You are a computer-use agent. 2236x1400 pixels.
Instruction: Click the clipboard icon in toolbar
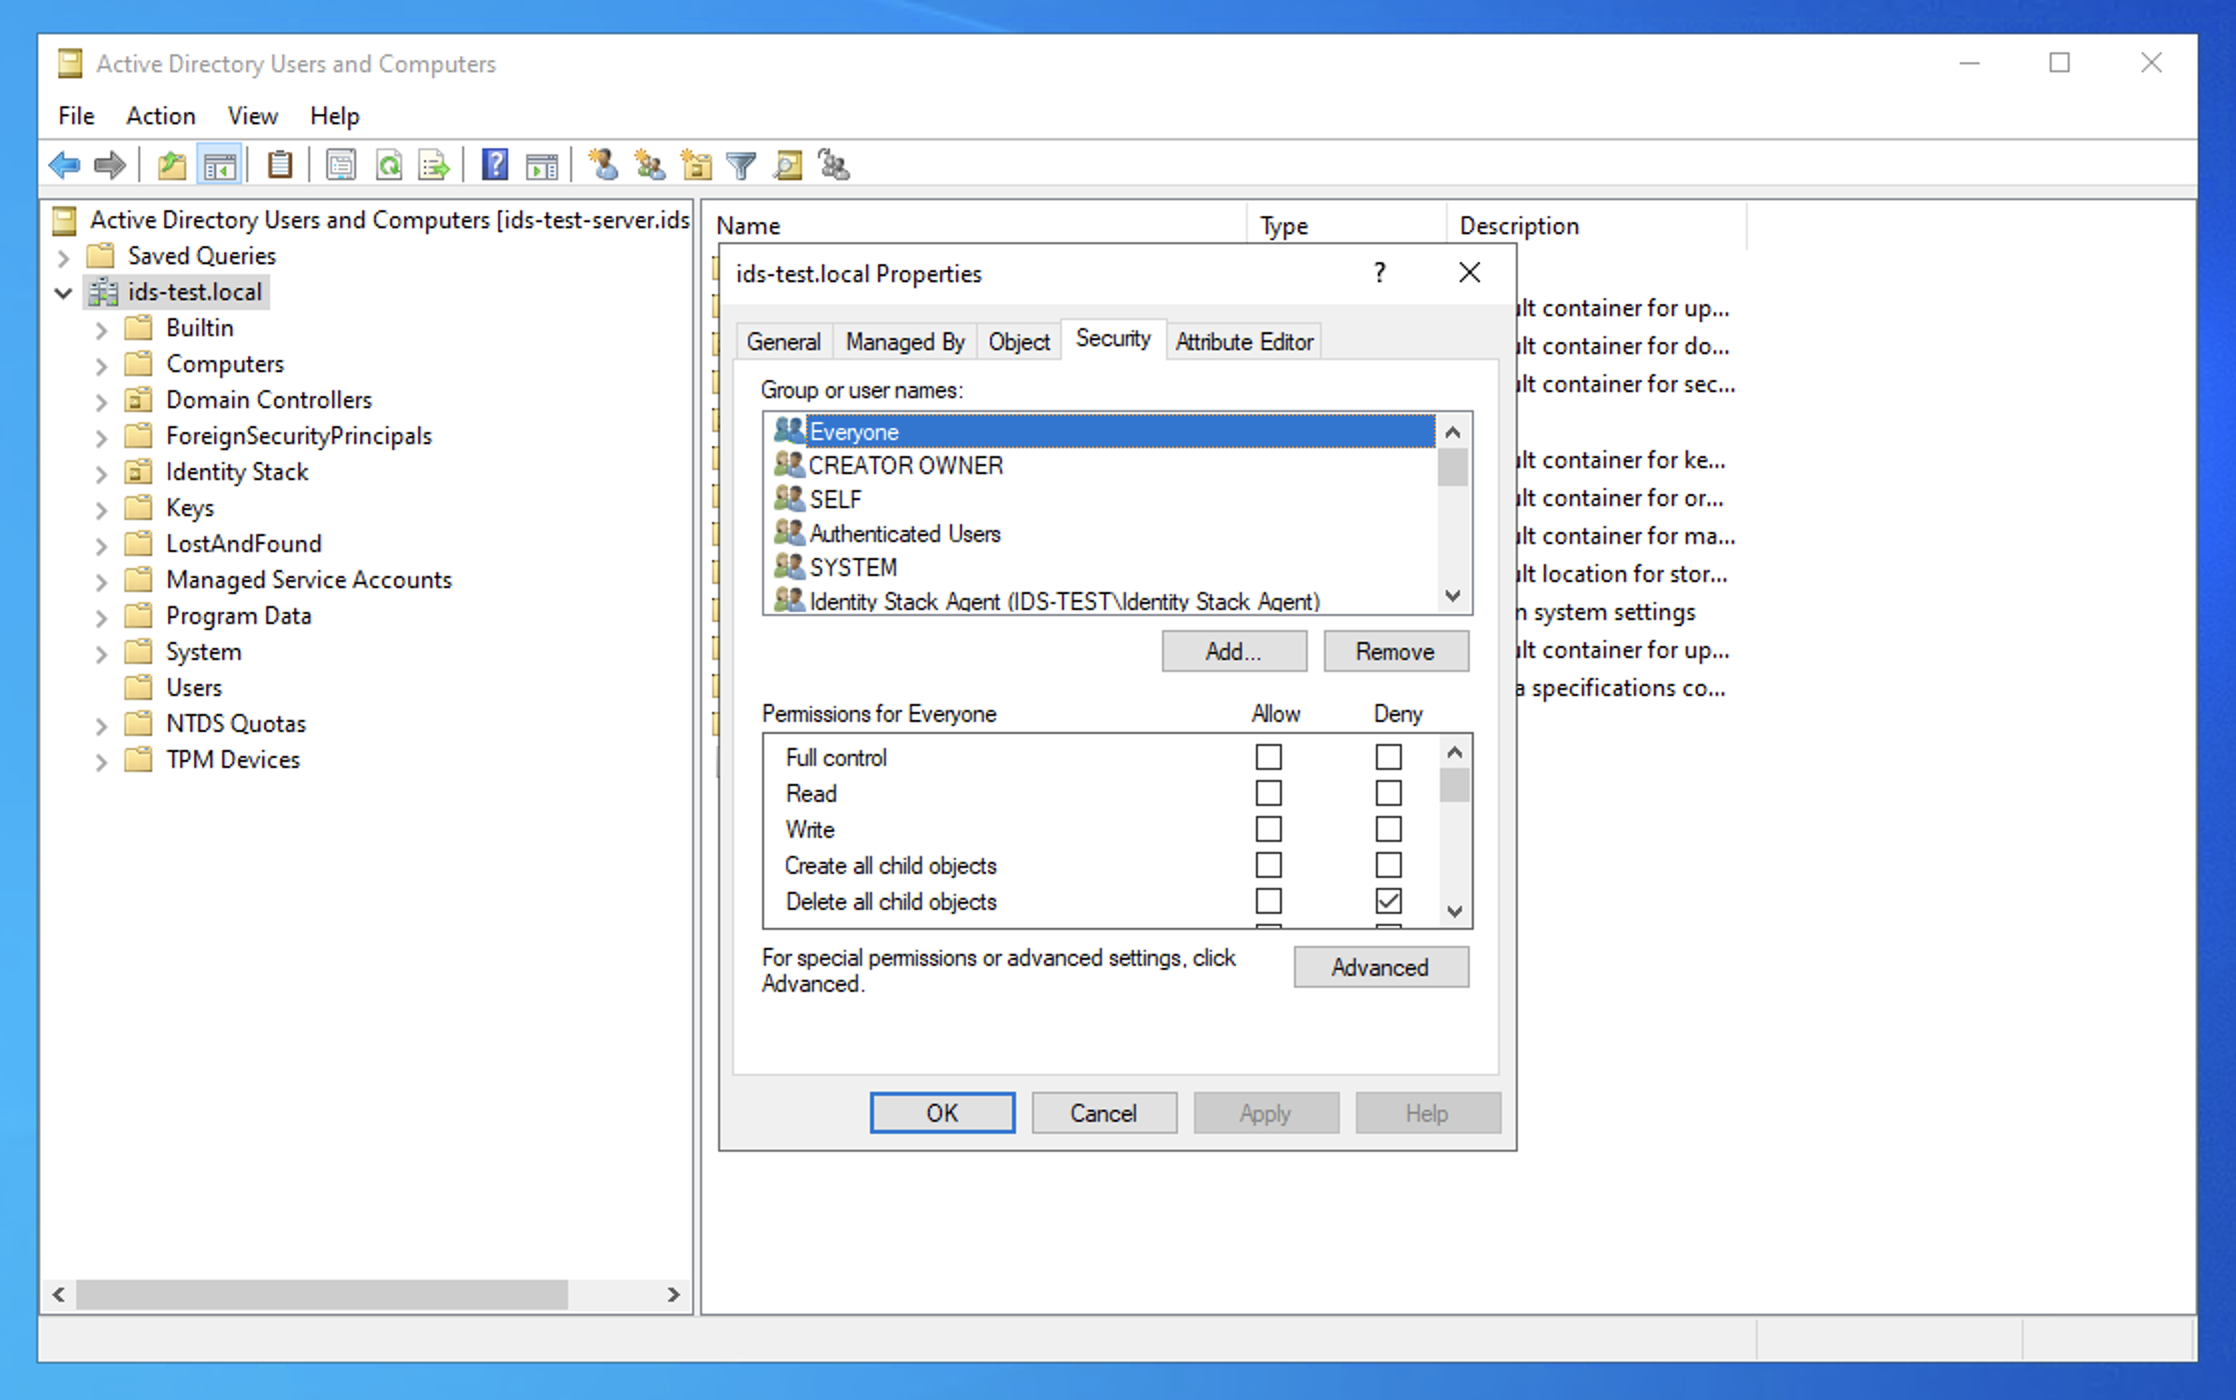pyautogui.click(x=280, y=165)
